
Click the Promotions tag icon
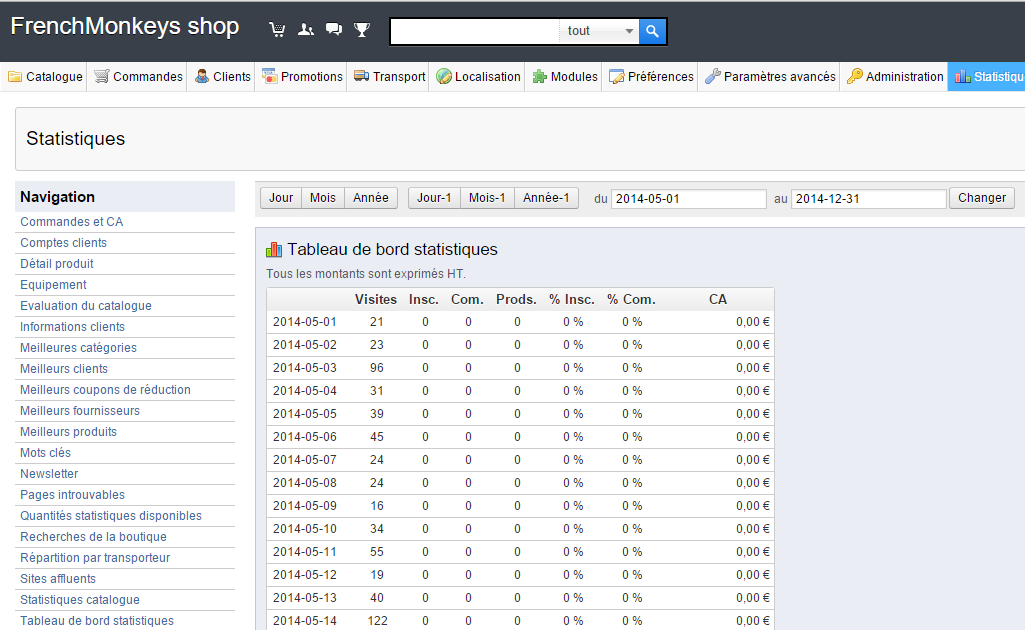click(x=269, y=76)
